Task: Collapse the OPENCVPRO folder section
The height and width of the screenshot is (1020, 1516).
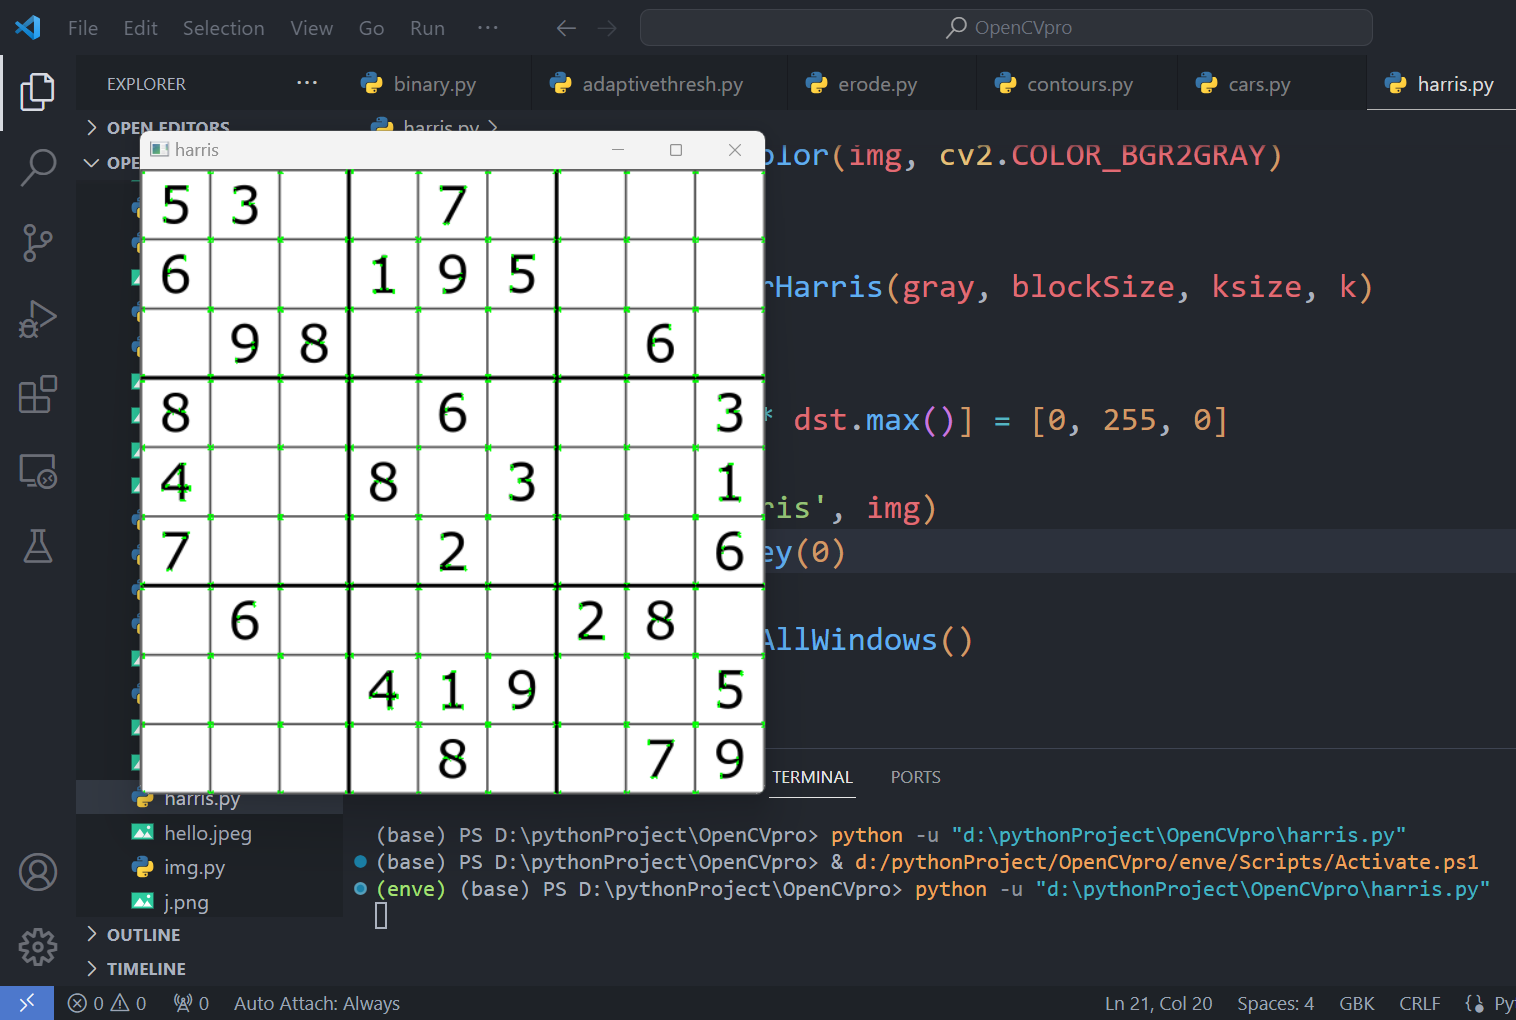Action: 110,162
